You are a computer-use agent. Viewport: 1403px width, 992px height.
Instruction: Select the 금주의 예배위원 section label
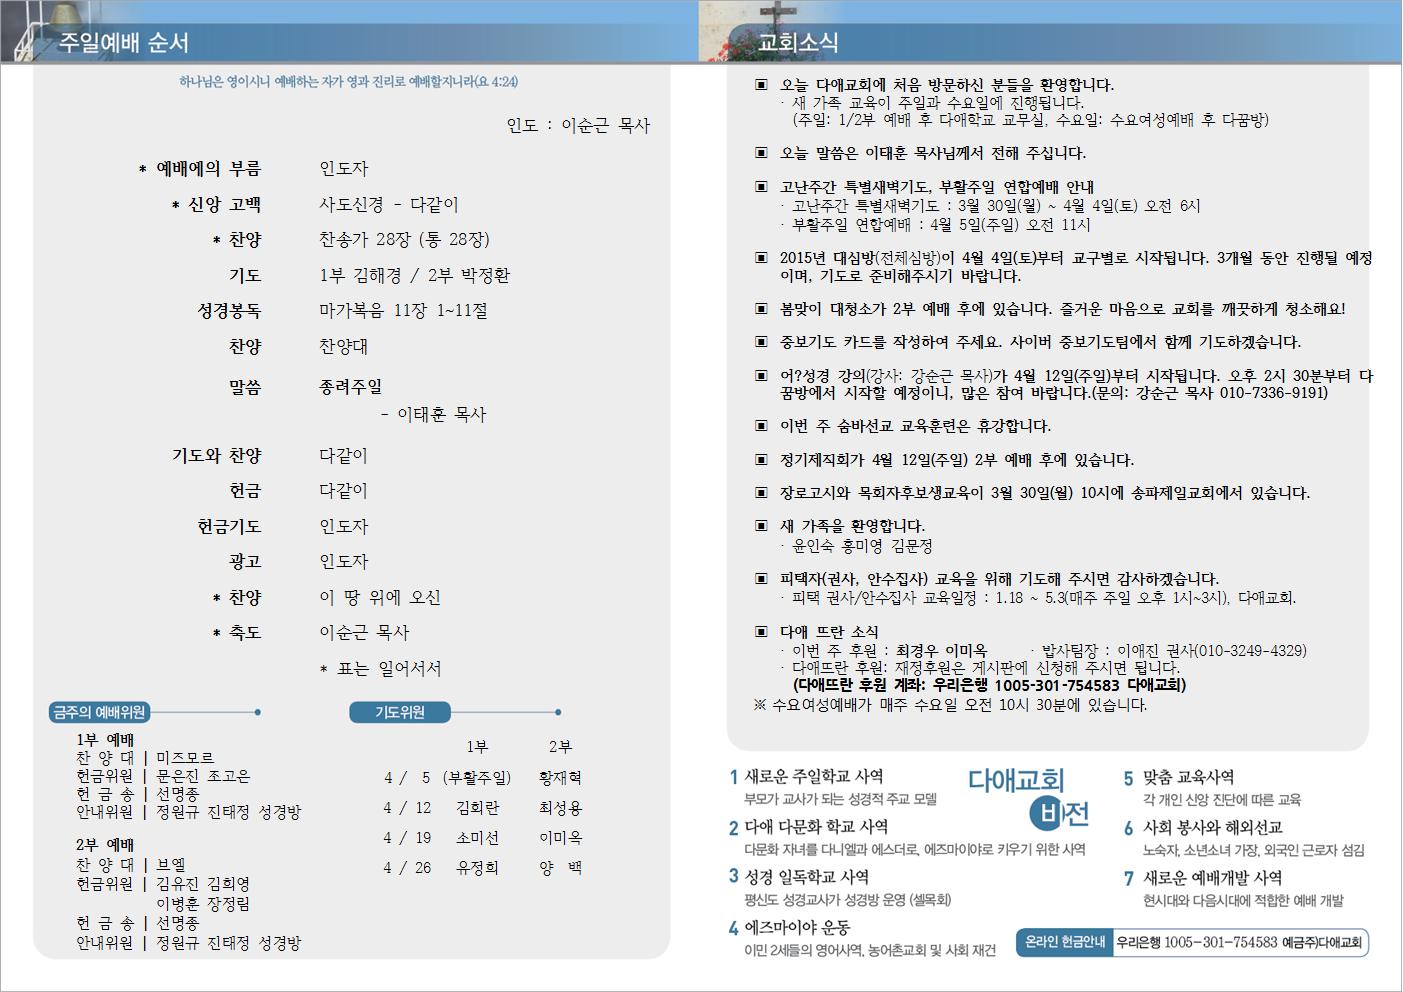point(99,712)
